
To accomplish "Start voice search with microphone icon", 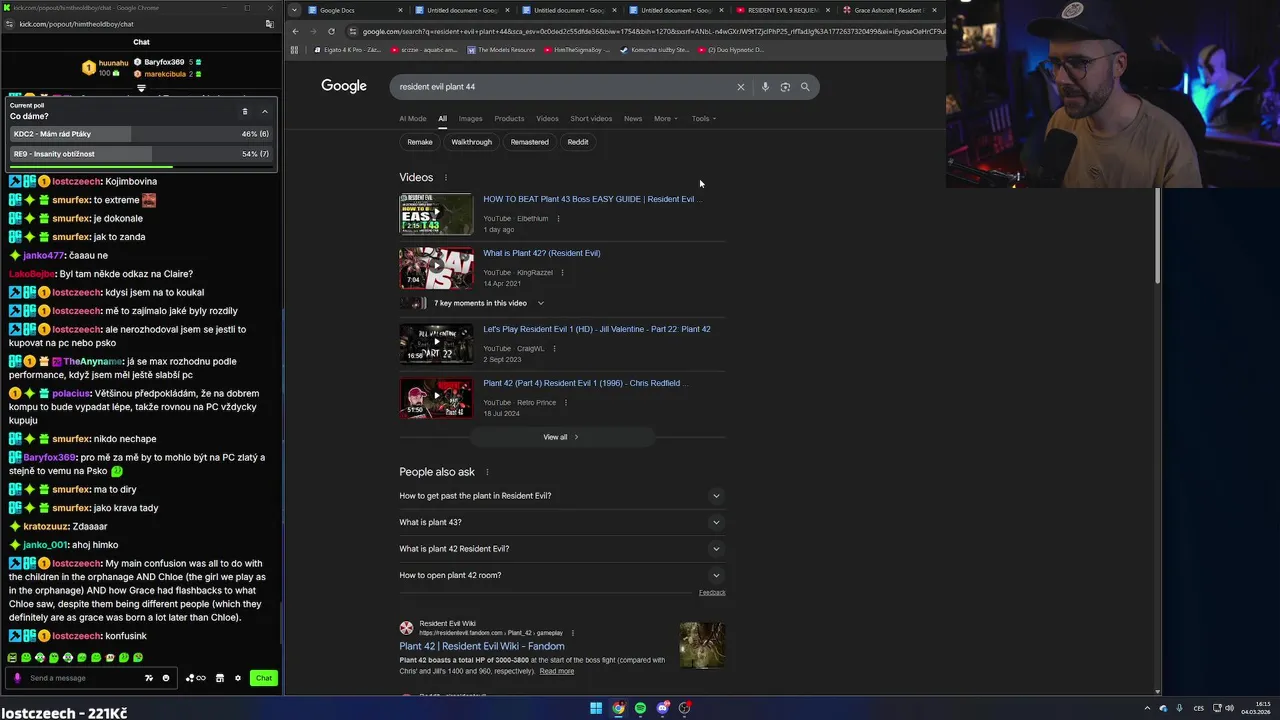I will click(765, 87).
